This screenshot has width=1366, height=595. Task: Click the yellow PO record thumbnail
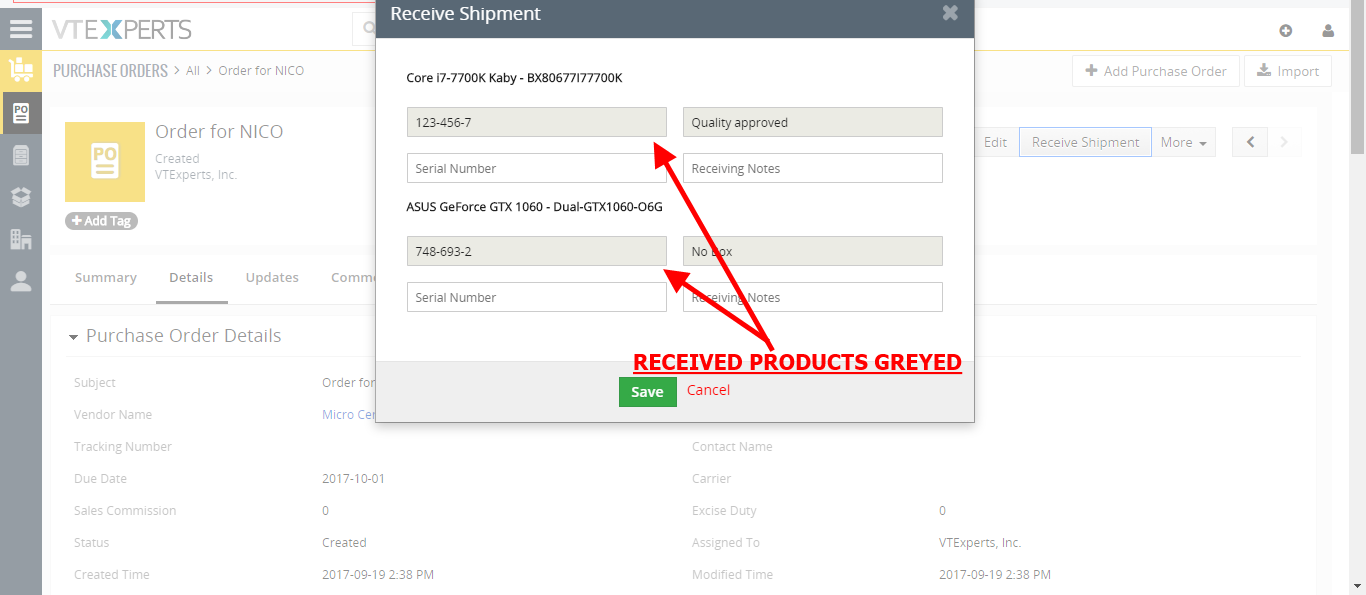coord(105,162)
